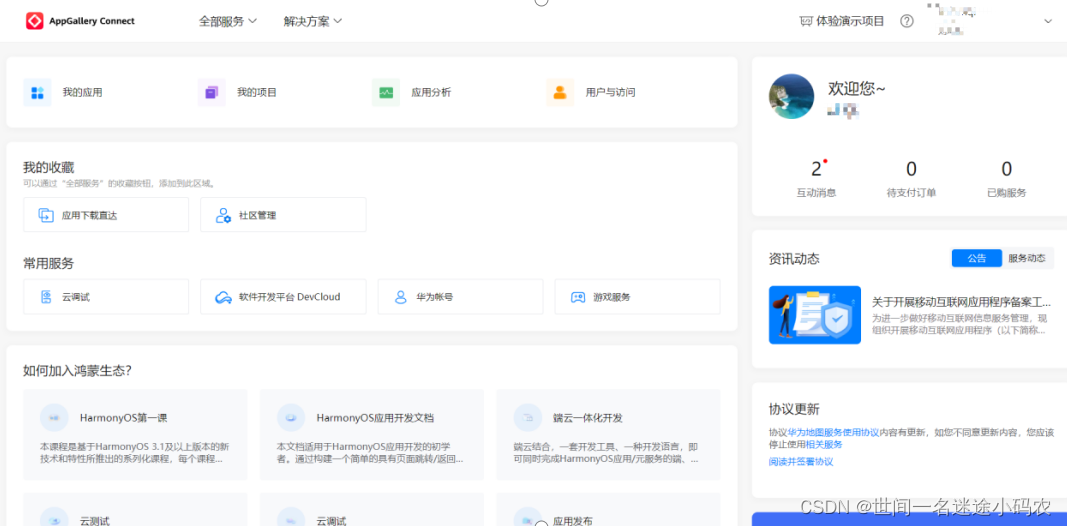Open the 相关服务 link

pos(824,445)
